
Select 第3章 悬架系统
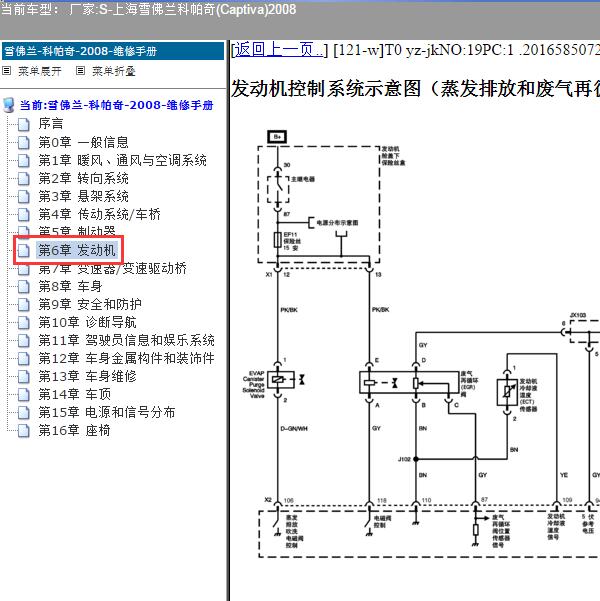click(83, 196)
